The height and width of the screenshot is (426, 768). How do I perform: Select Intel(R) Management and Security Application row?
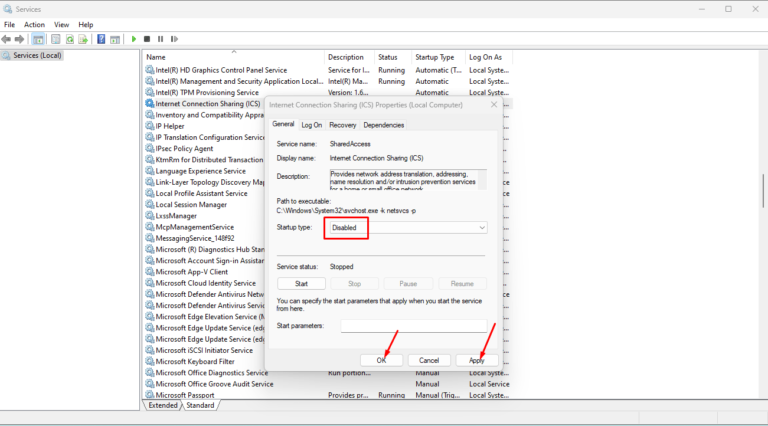point(239,81)
